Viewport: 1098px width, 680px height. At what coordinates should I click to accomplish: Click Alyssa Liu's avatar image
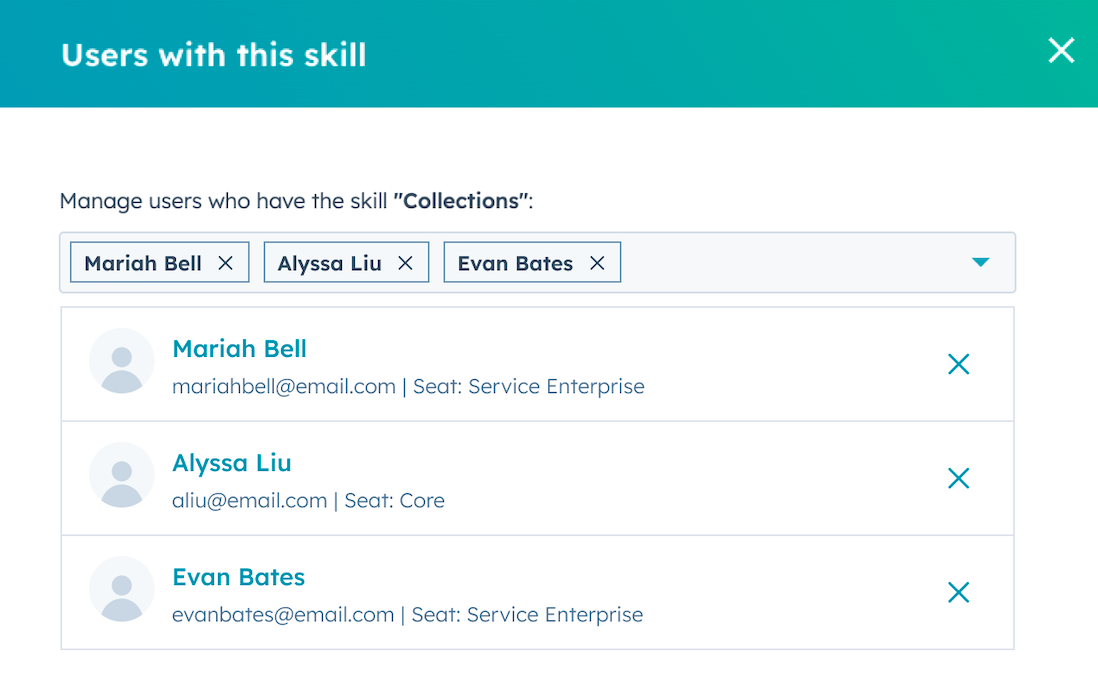(x=121, y=478)
